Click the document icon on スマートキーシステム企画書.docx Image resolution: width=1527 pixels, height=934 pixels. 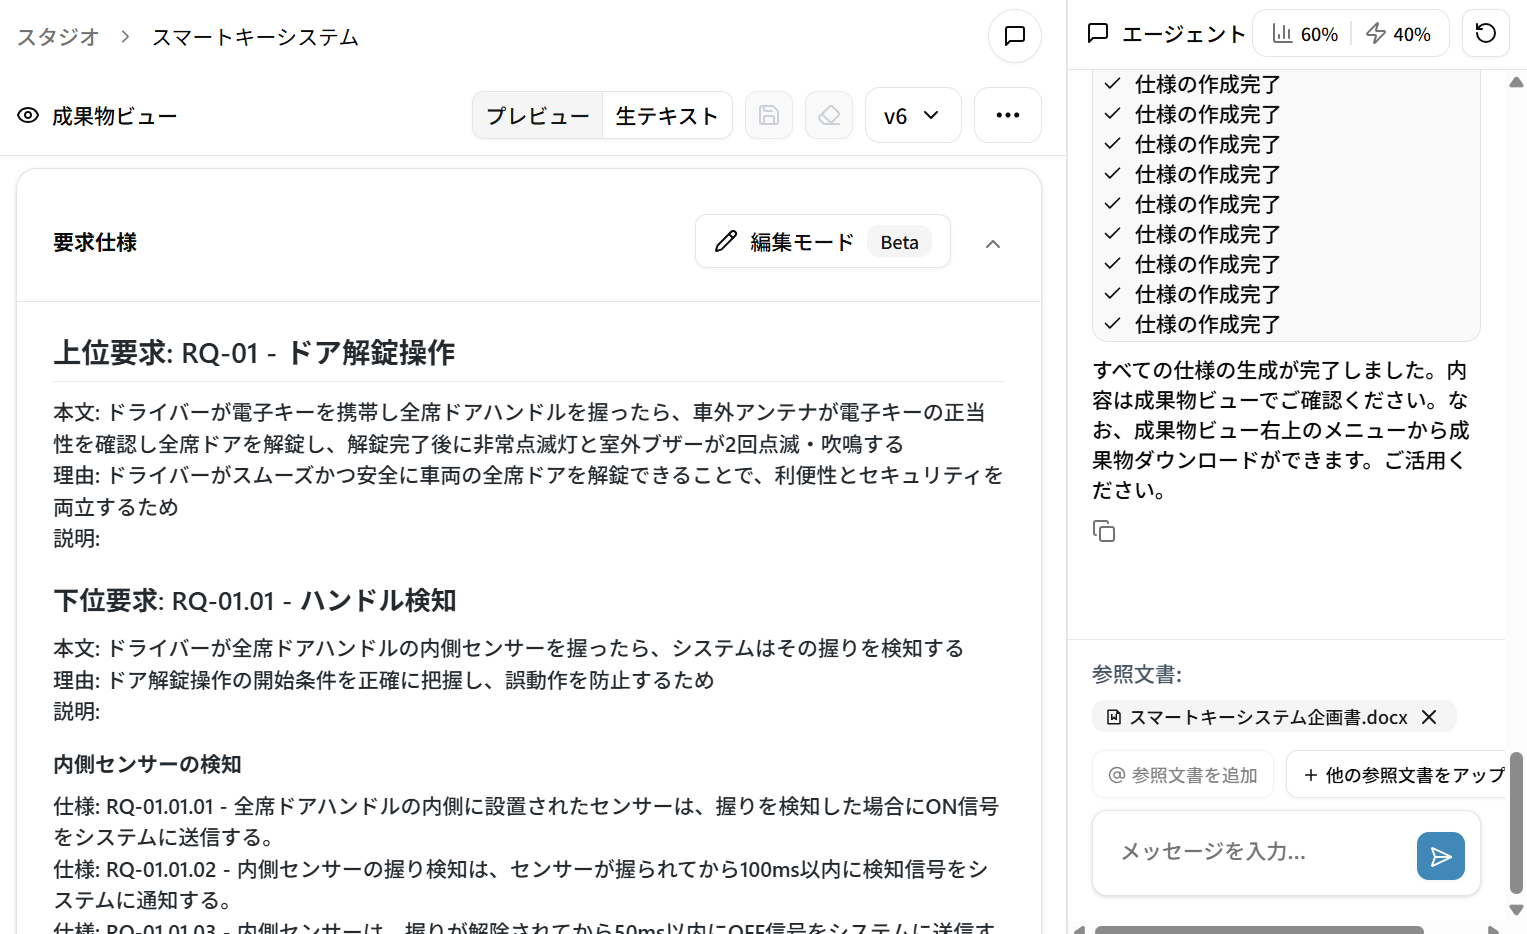tap(1113, 716)
